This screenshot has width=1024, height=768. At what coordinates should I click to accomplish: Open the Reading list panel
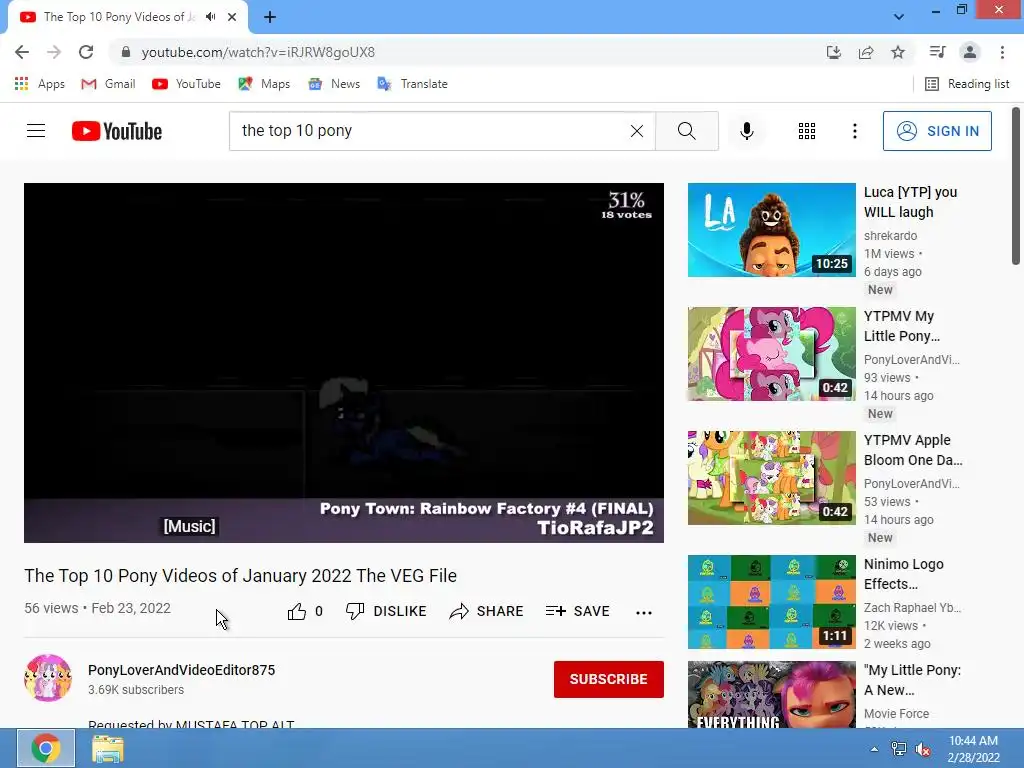967,84
